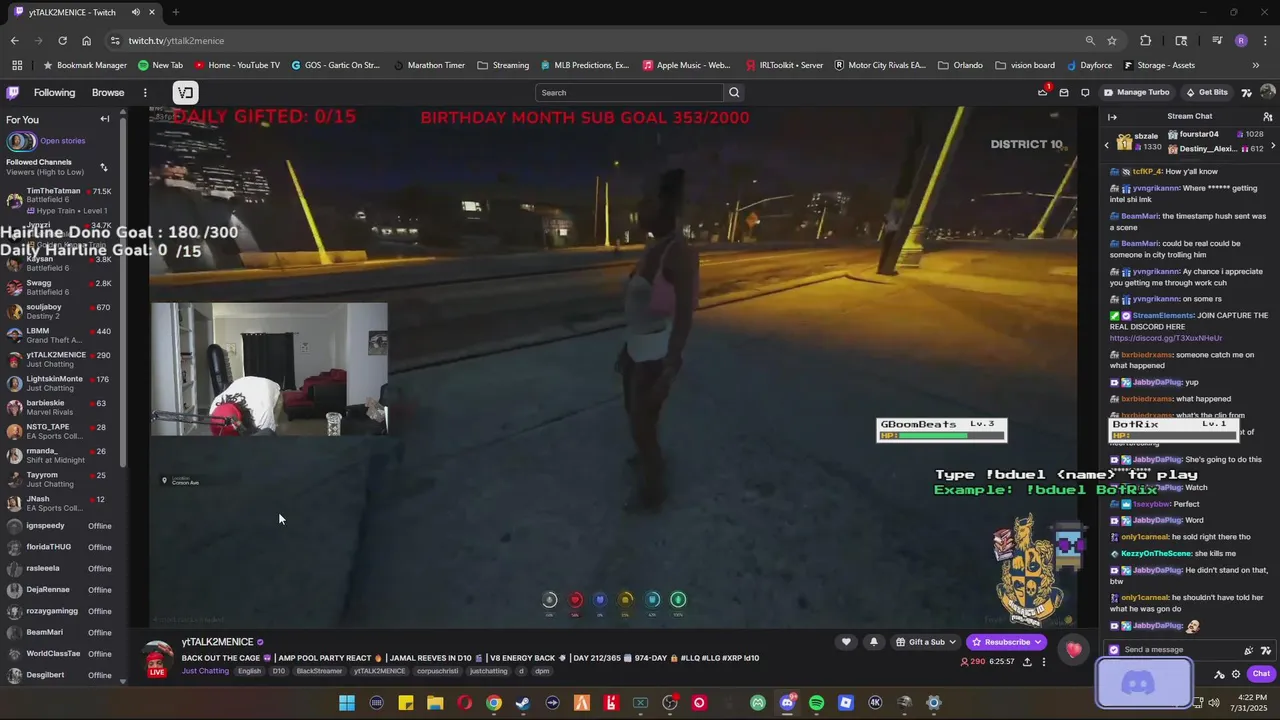Open Spotify from the taskbar
This screenshot has width=1280, height=720.
pyautogui.click(x=816, y=703)
